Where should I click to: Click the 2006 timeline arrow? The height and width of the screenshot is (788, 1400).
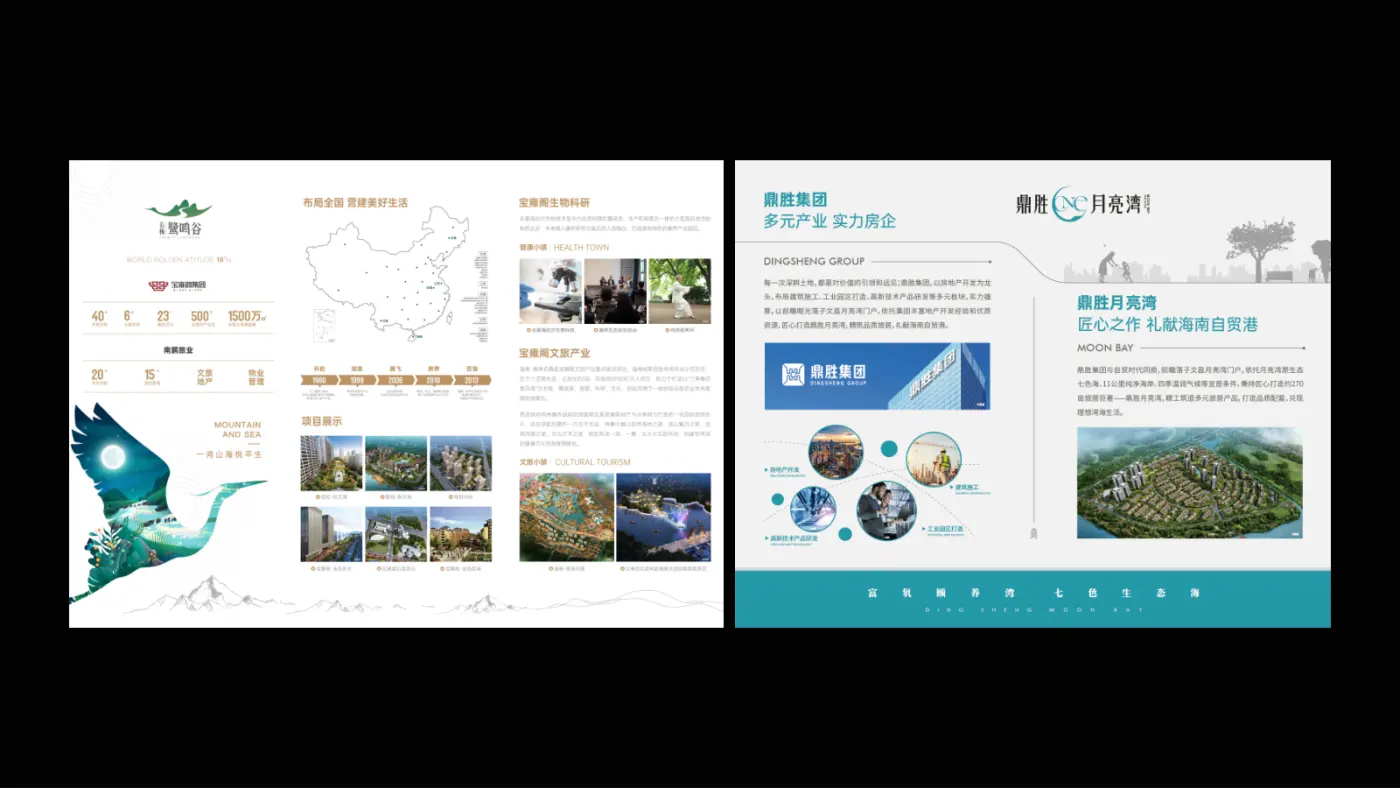pyautogui.click(x=396, y=380)
